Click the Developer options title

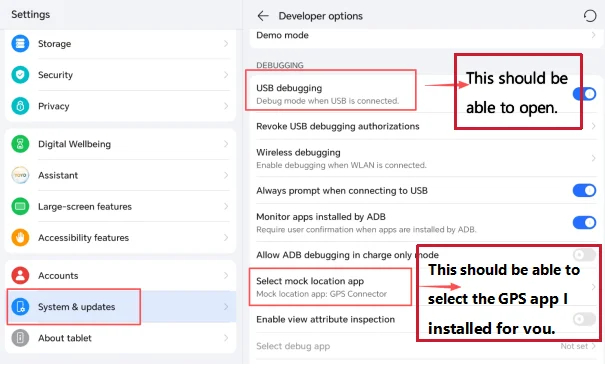pyautogui.click(x=321, y=16)
